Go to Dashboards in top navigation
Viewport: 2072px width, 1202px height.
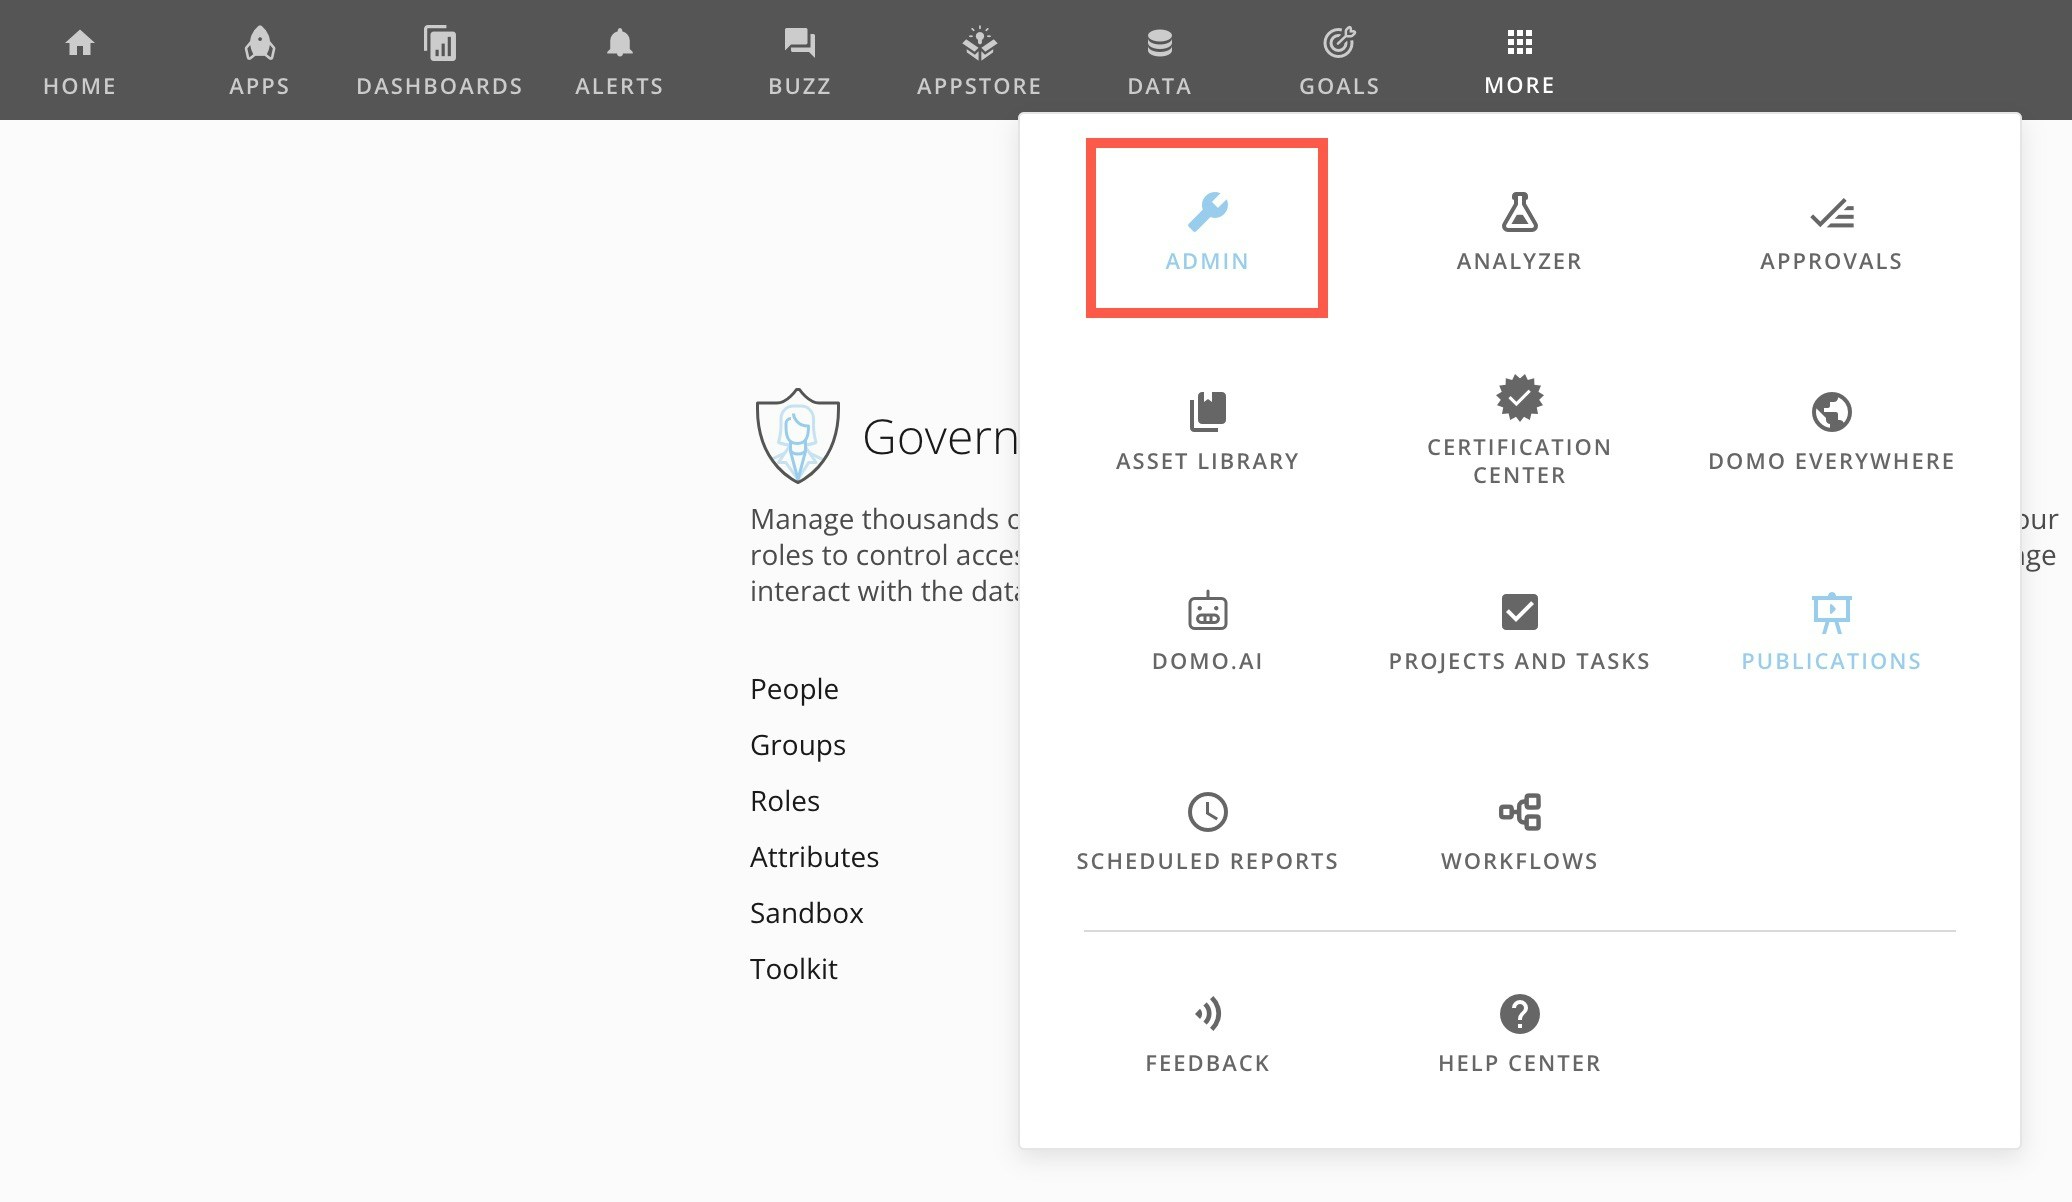[439, 60]
